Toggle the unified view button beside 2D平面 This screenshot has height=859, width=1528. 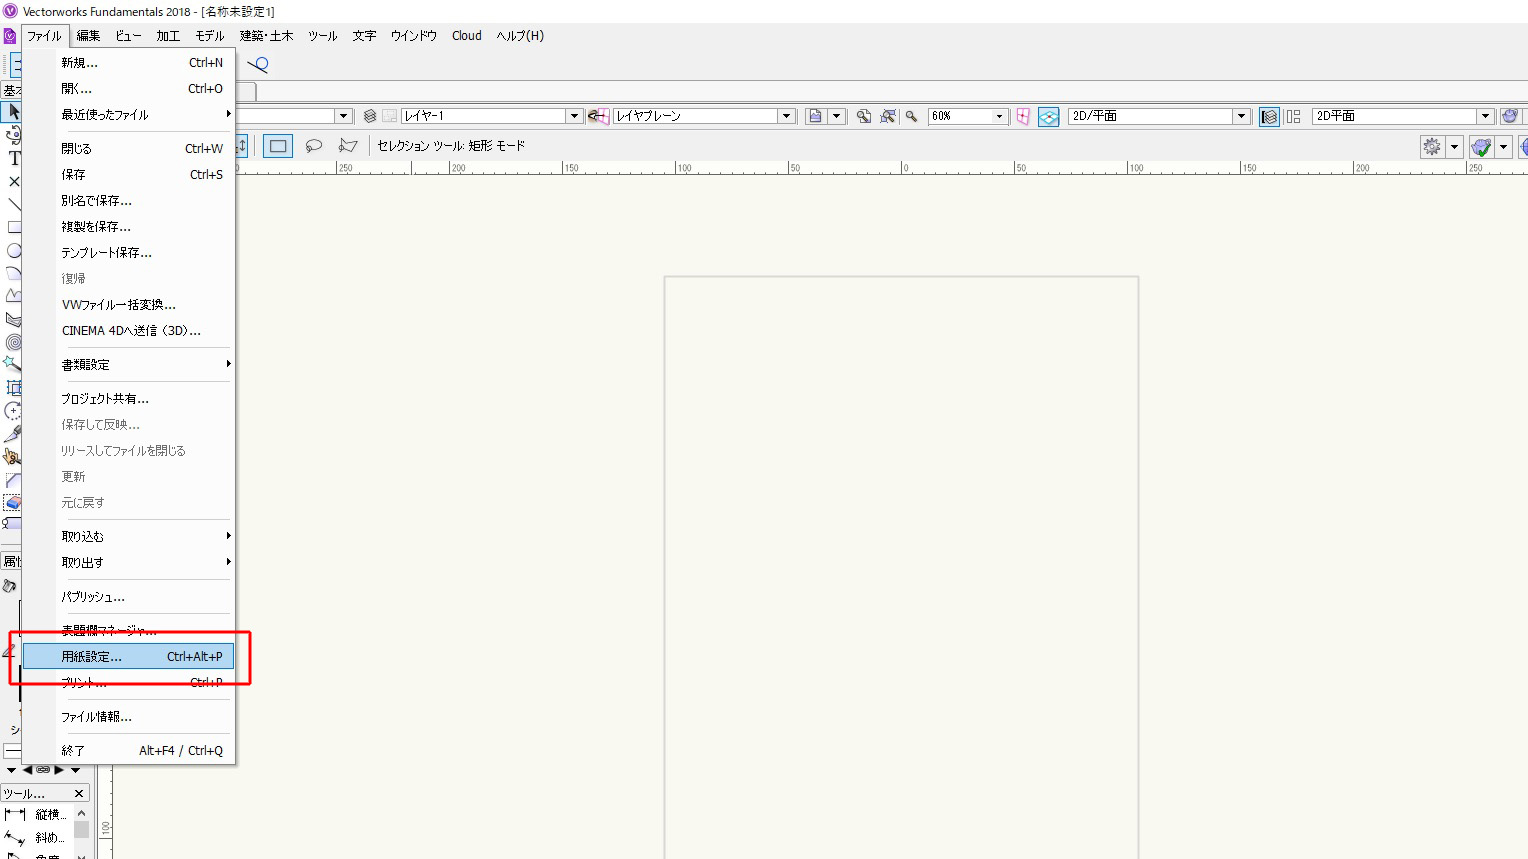pos(1269,116)
